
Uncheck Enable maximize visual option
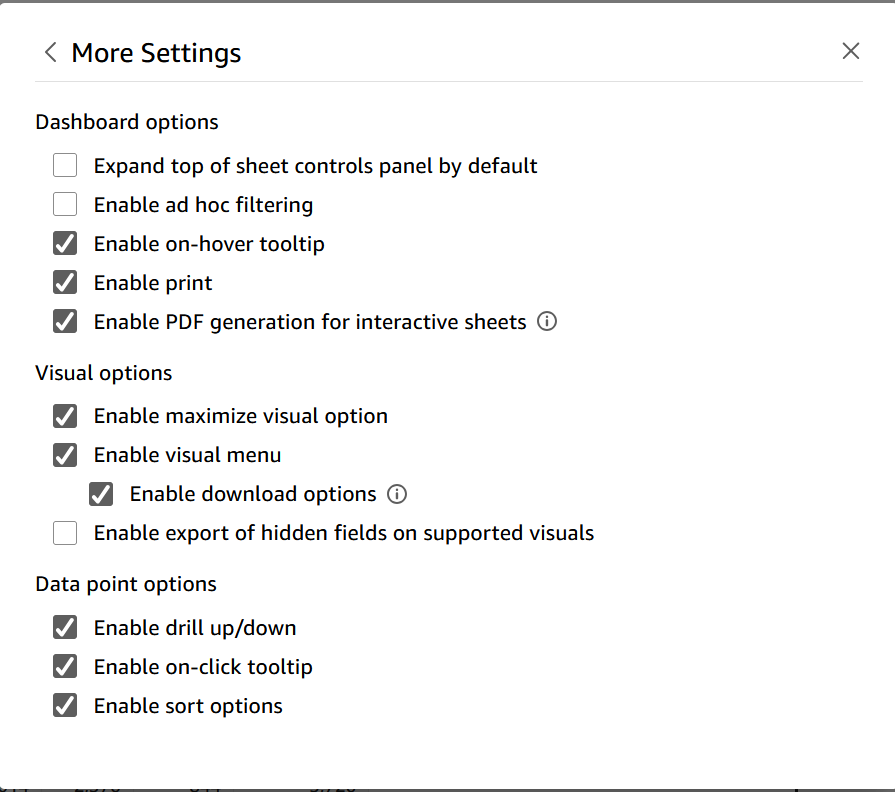[65, 416]
